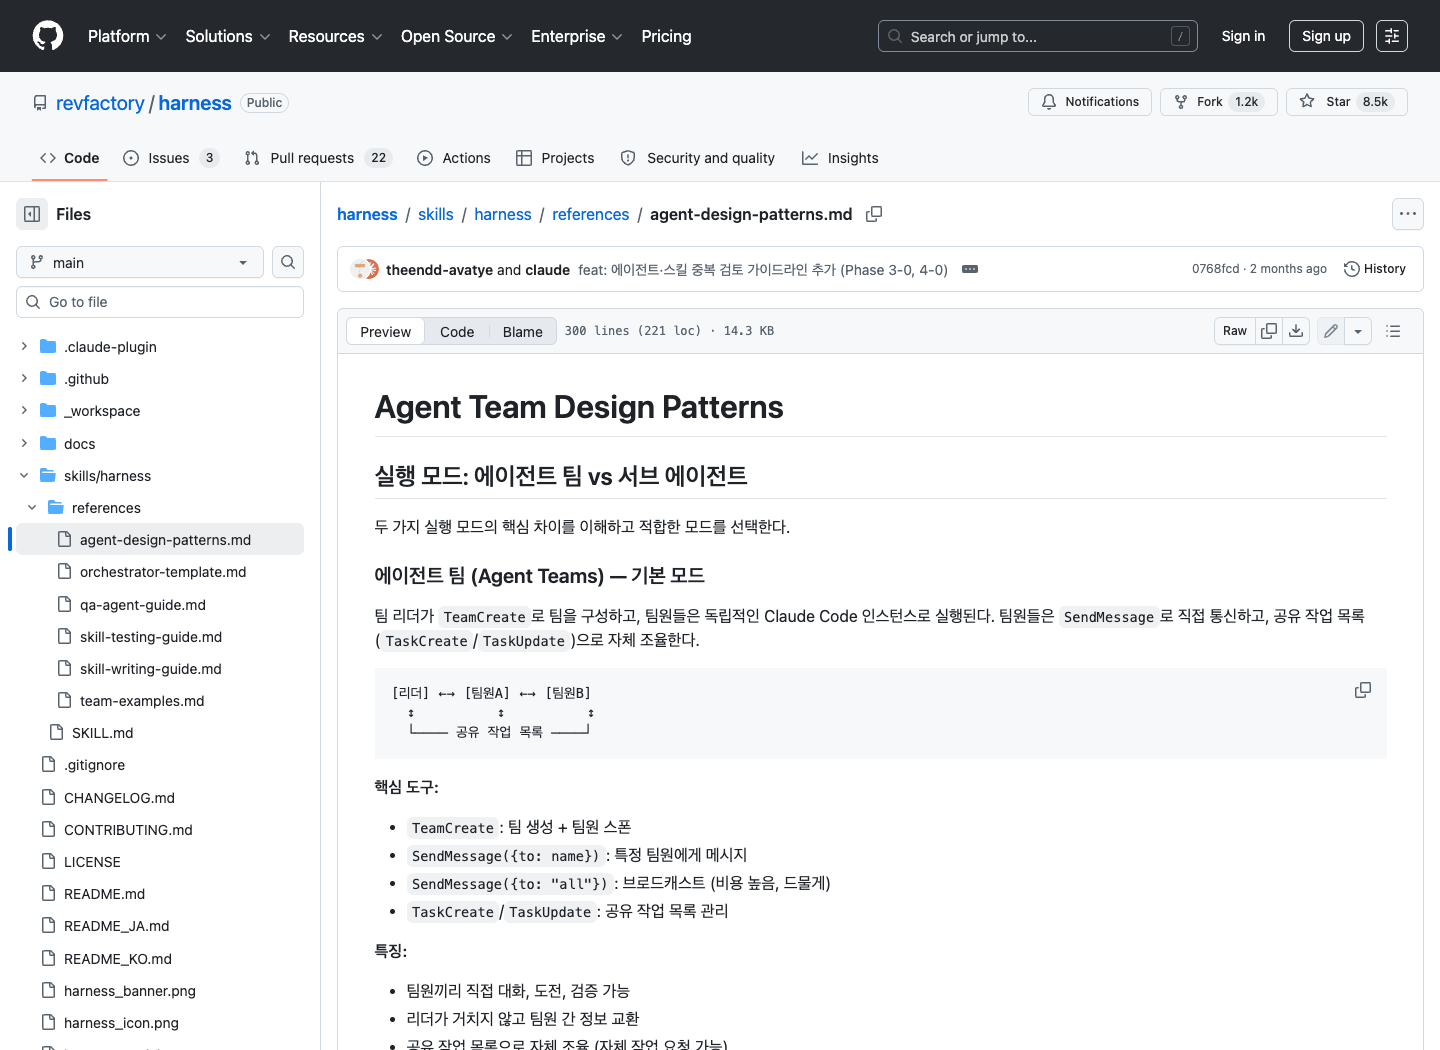Open more file actions ellipsis button
Viewport: 1440px width, 1050px height.
(1408, 214)
